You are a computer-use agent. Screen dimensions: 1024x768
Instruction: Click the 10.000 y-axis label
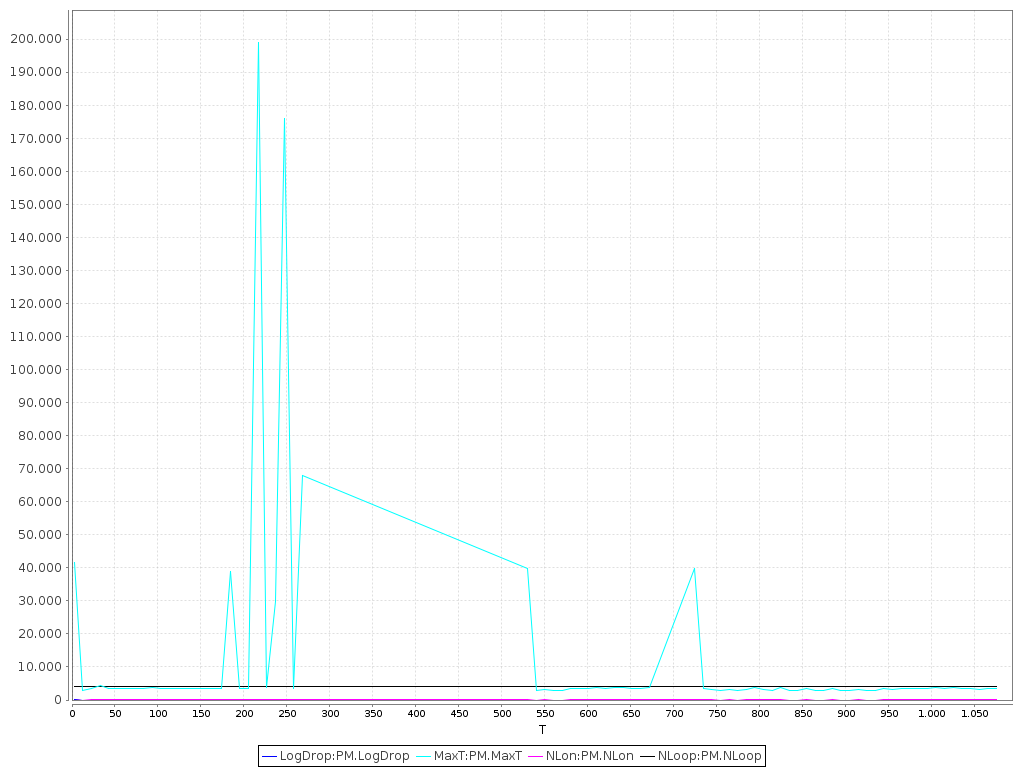coord(39,667)
